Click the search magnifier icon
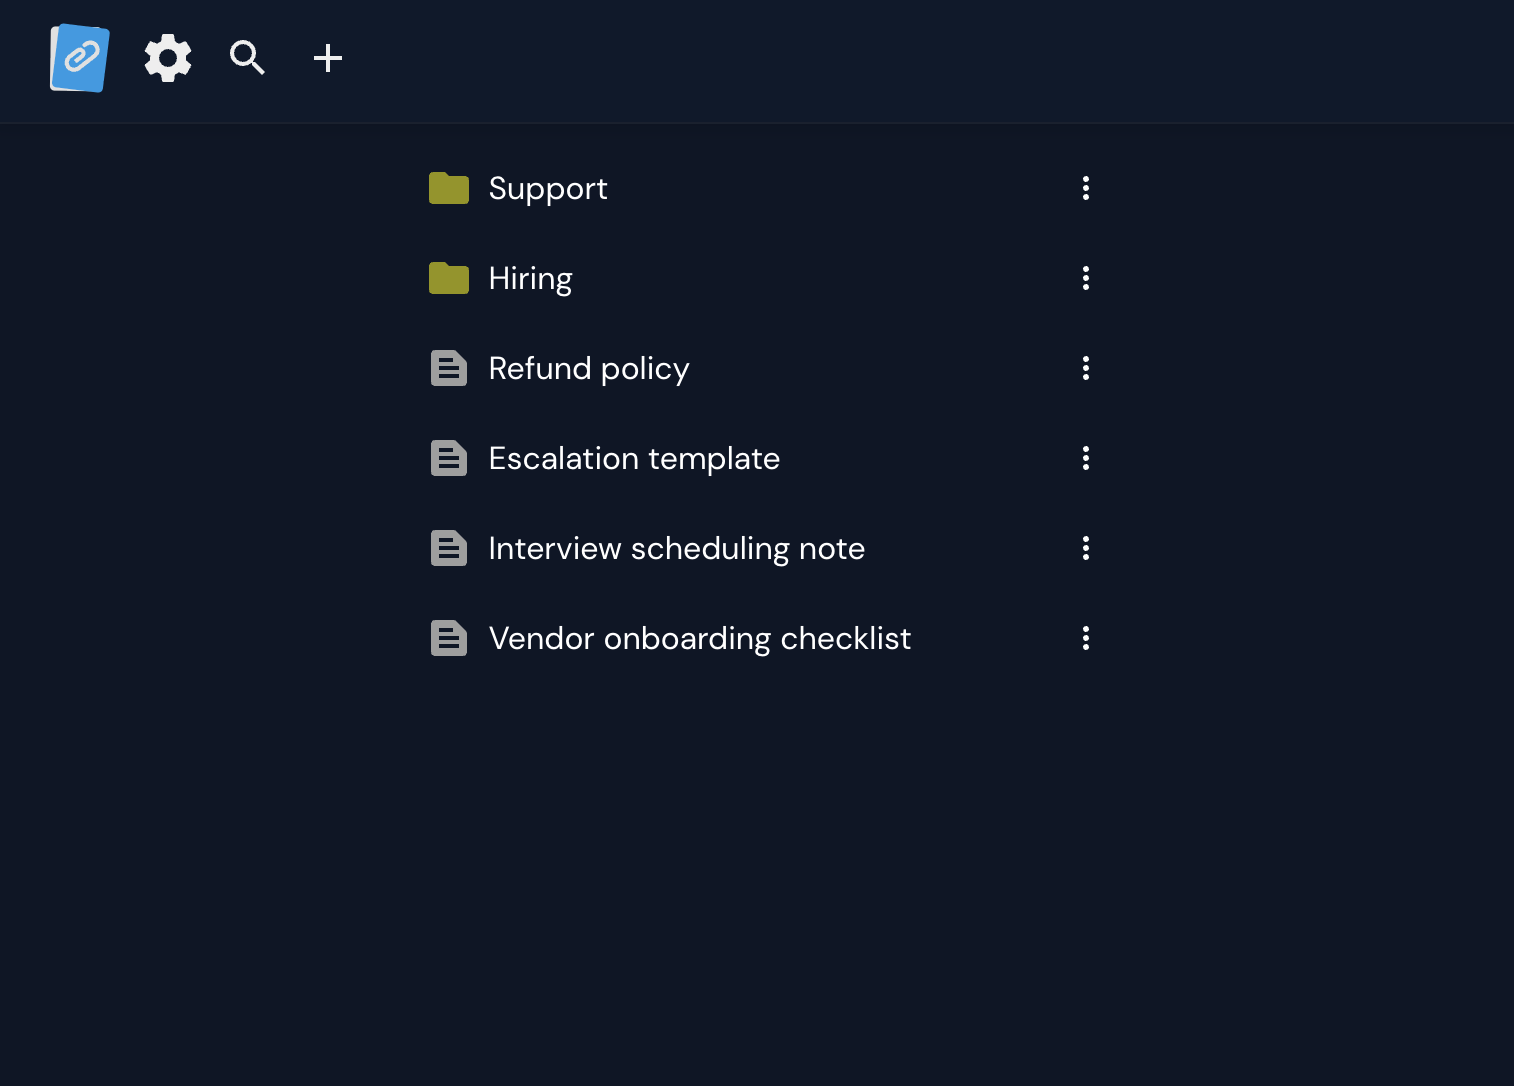 (x=247, y=58)
